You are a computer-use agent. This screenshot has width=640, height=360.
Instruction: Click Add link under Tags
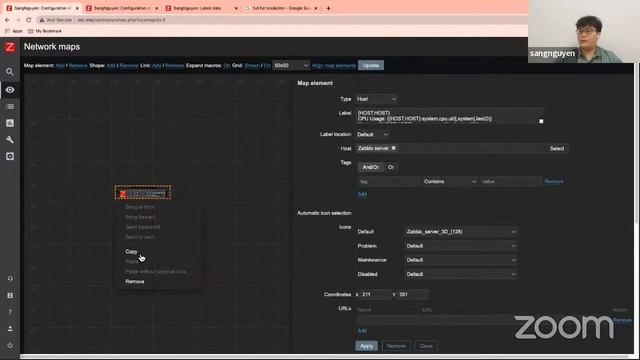(362, 194)
